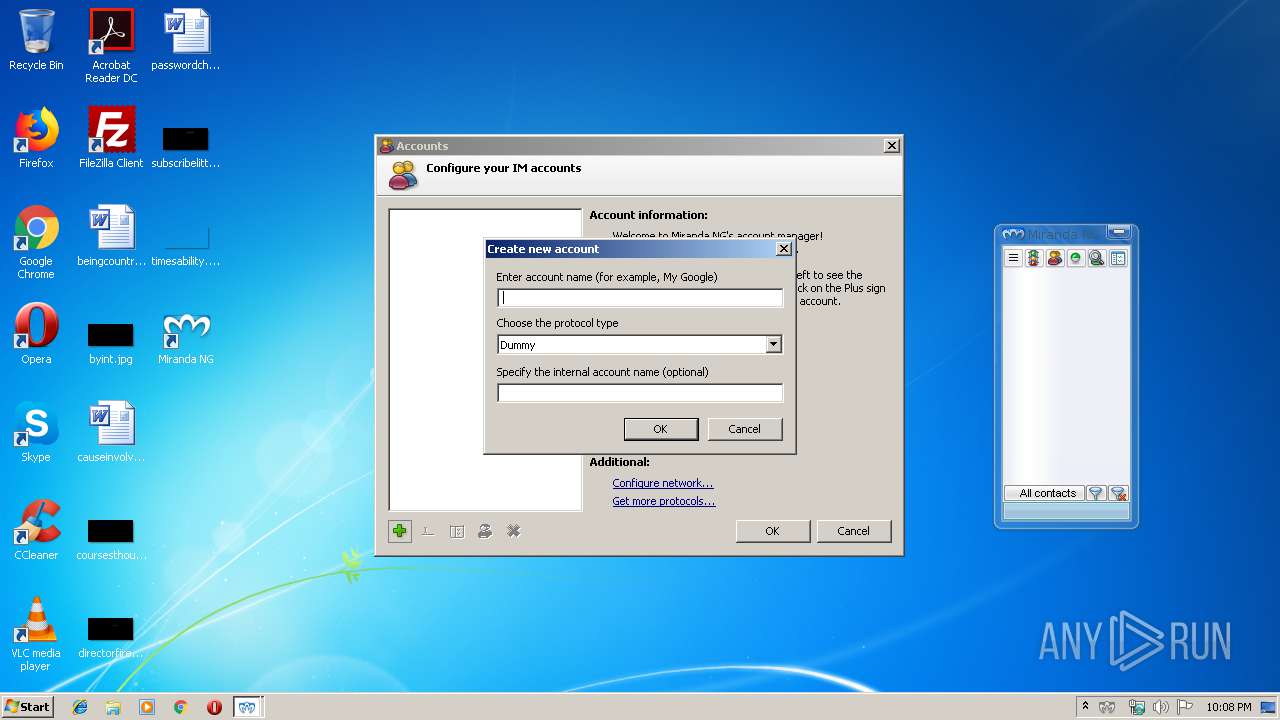The height and width of the screenshot is (720, 1280).
Task: Show hidden tray icons arrow
Action: pyautogui.click(x=1085, y=707)
